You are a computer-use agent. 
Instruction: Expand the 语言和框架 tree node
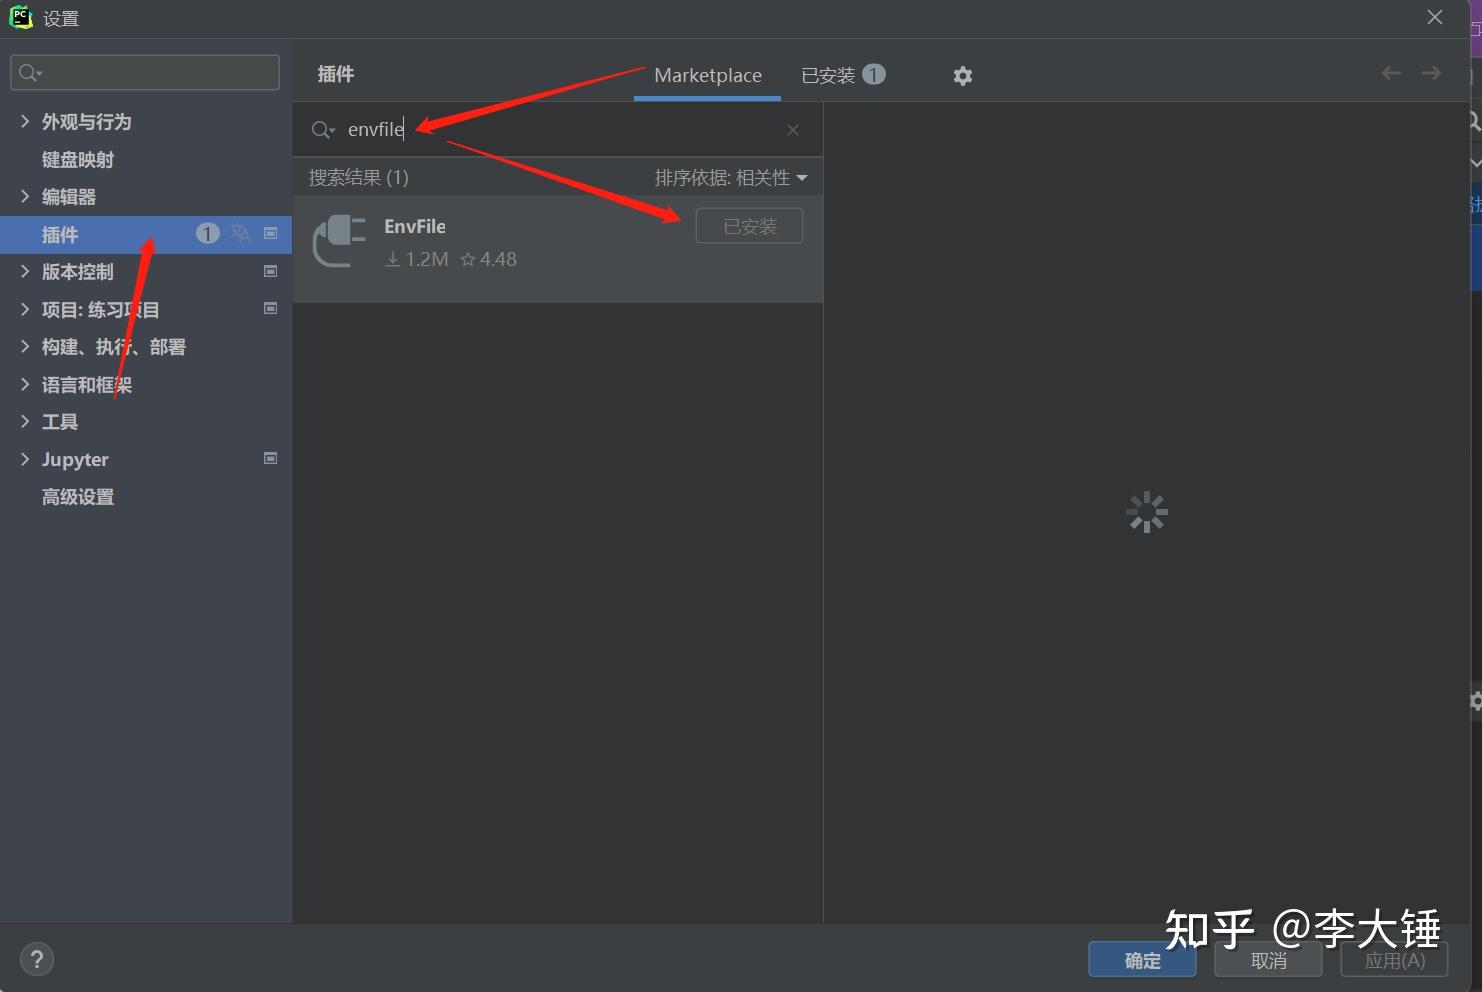point(25,384)
